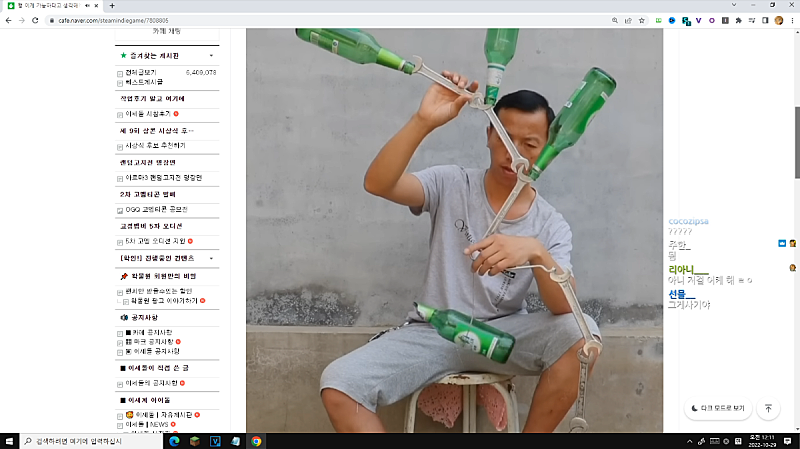Screen dimensions: 800x449
Task: Open a new browser tab
Action: point(112,6)
